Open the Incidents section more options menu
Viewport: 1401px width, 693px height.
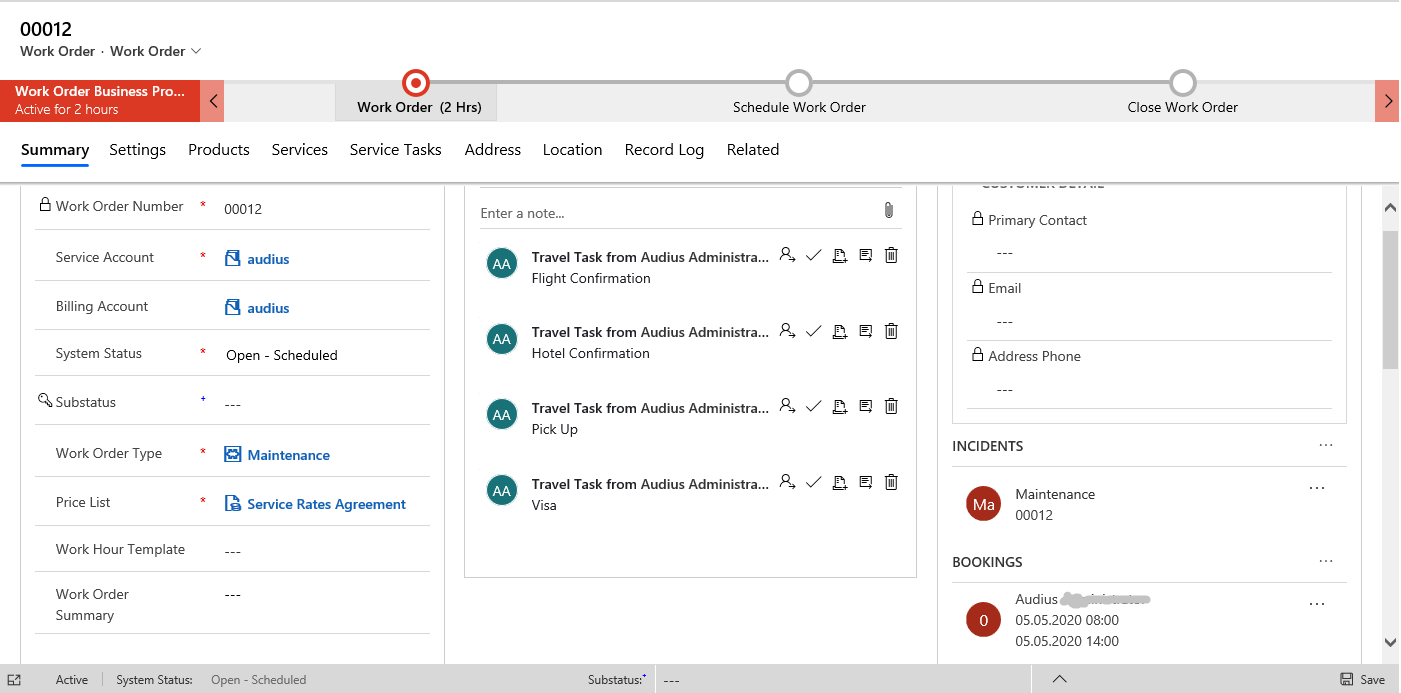[x=1325, y=446]
